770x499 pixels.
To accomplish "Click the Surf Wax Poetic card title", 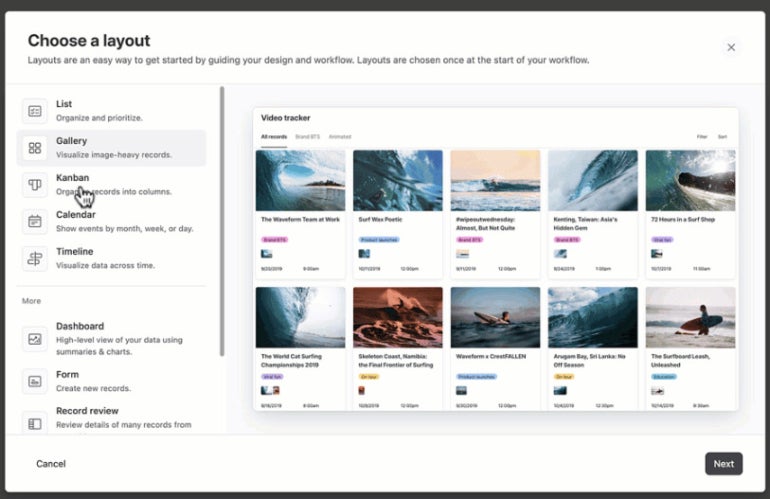I will point(380,219).
